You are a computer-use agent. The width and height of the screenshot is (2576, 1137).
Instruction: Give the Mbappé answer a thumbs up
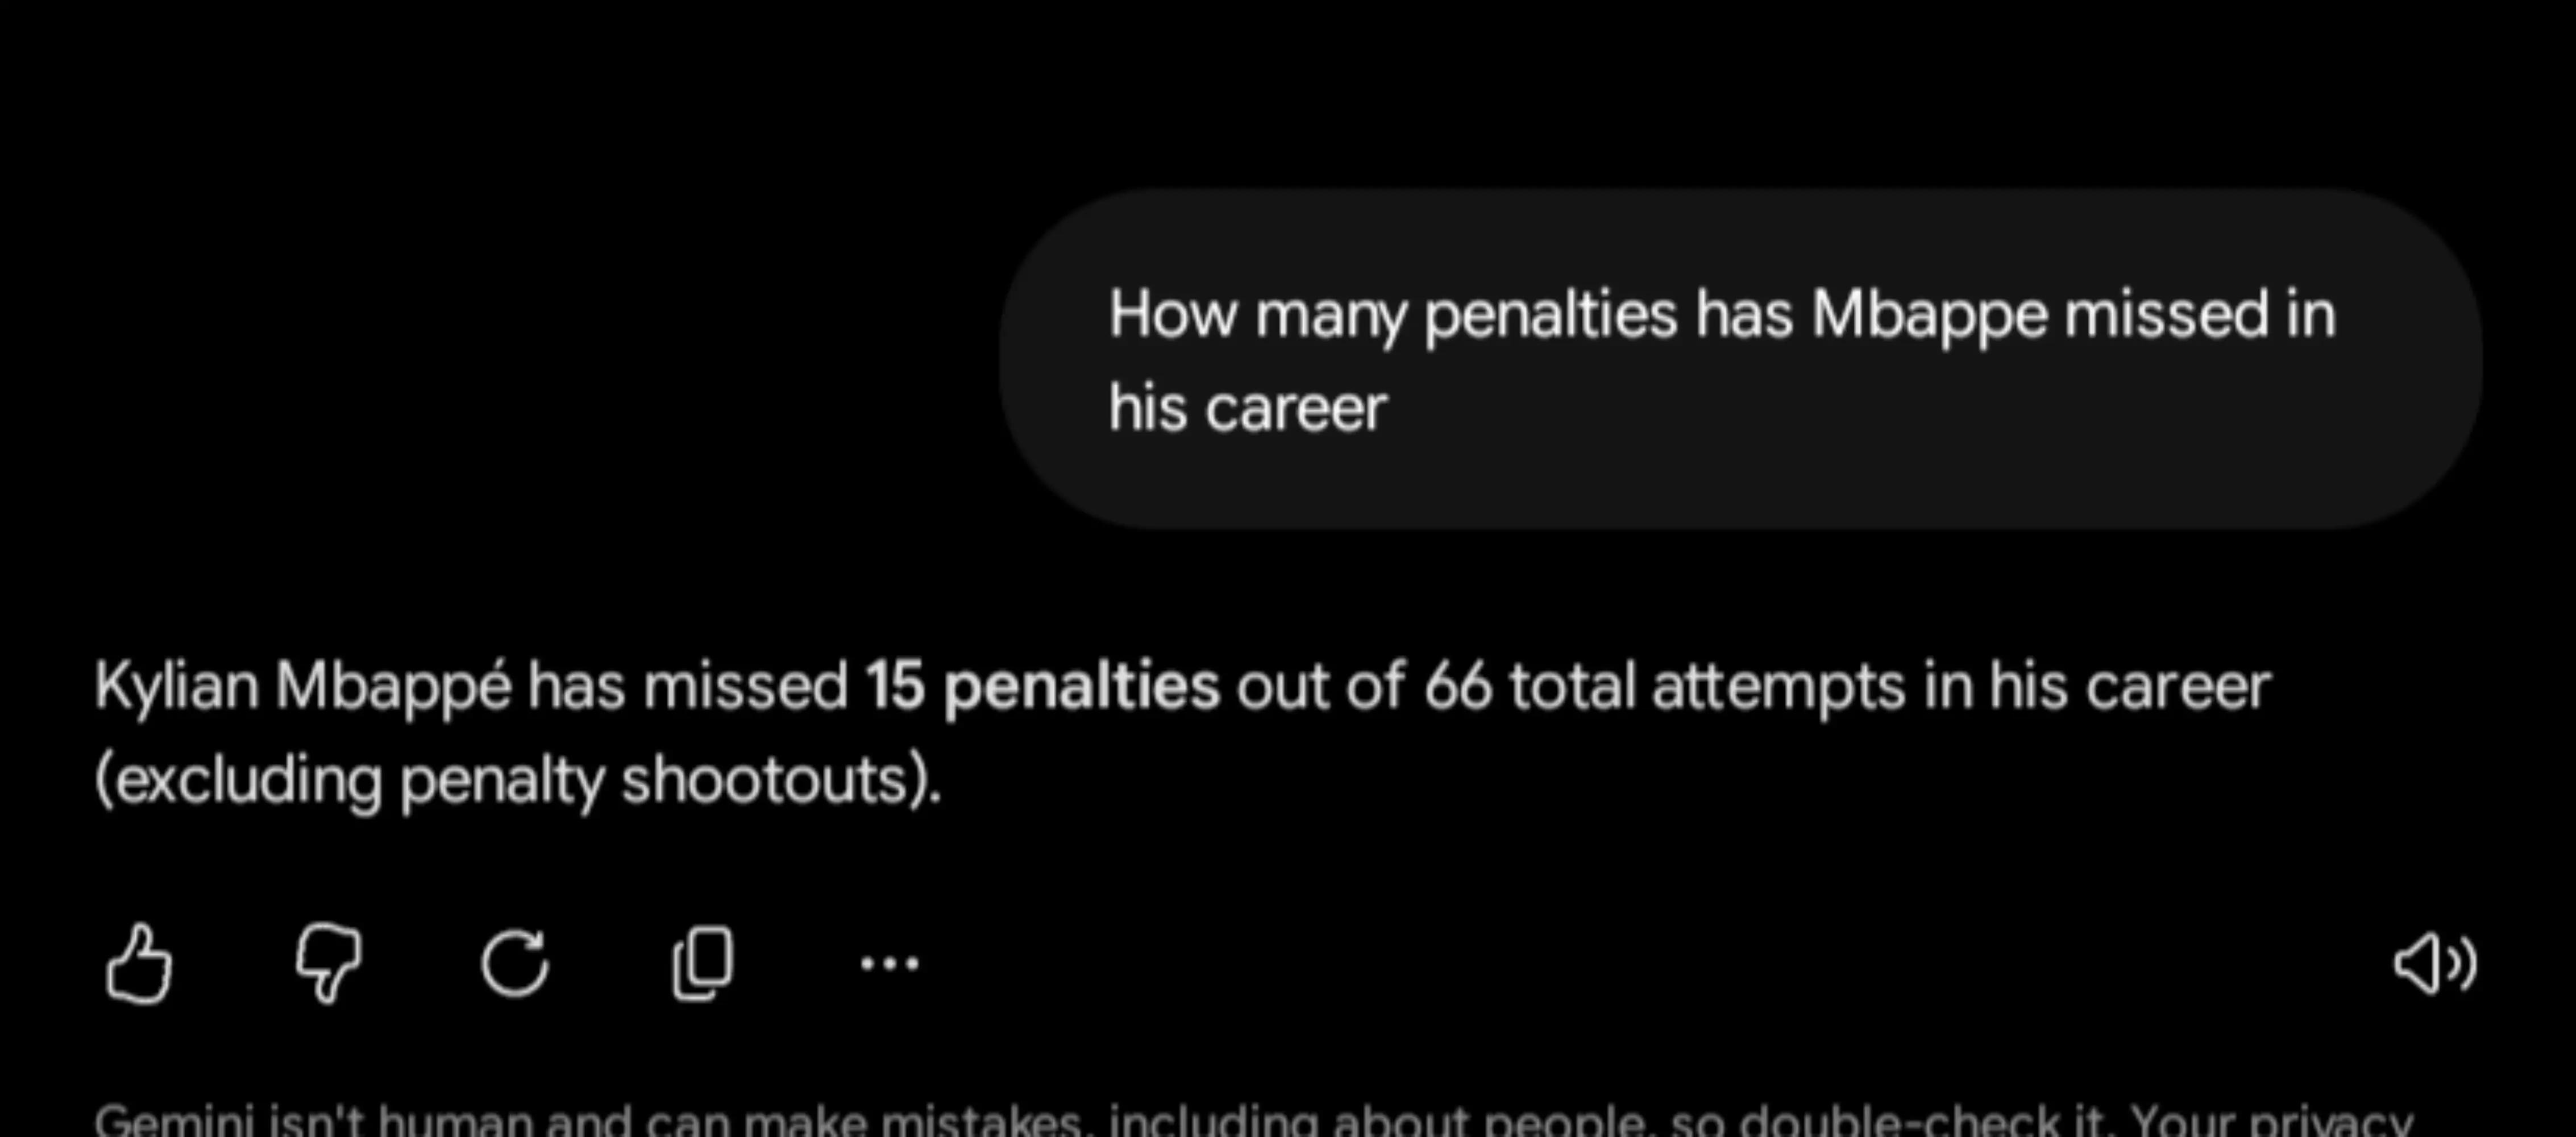(x=139, y=963)
